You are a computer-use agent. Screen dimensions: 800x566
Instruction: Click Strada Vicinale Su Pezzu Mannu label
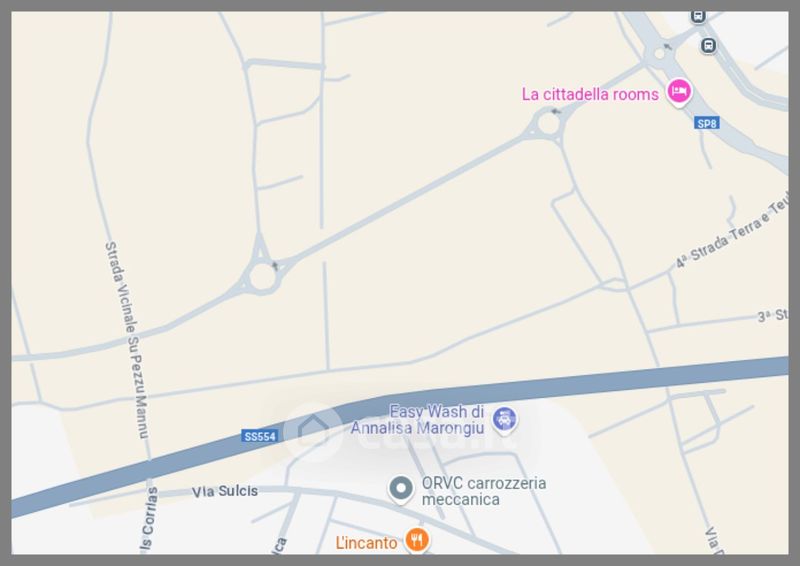[127, 340]
